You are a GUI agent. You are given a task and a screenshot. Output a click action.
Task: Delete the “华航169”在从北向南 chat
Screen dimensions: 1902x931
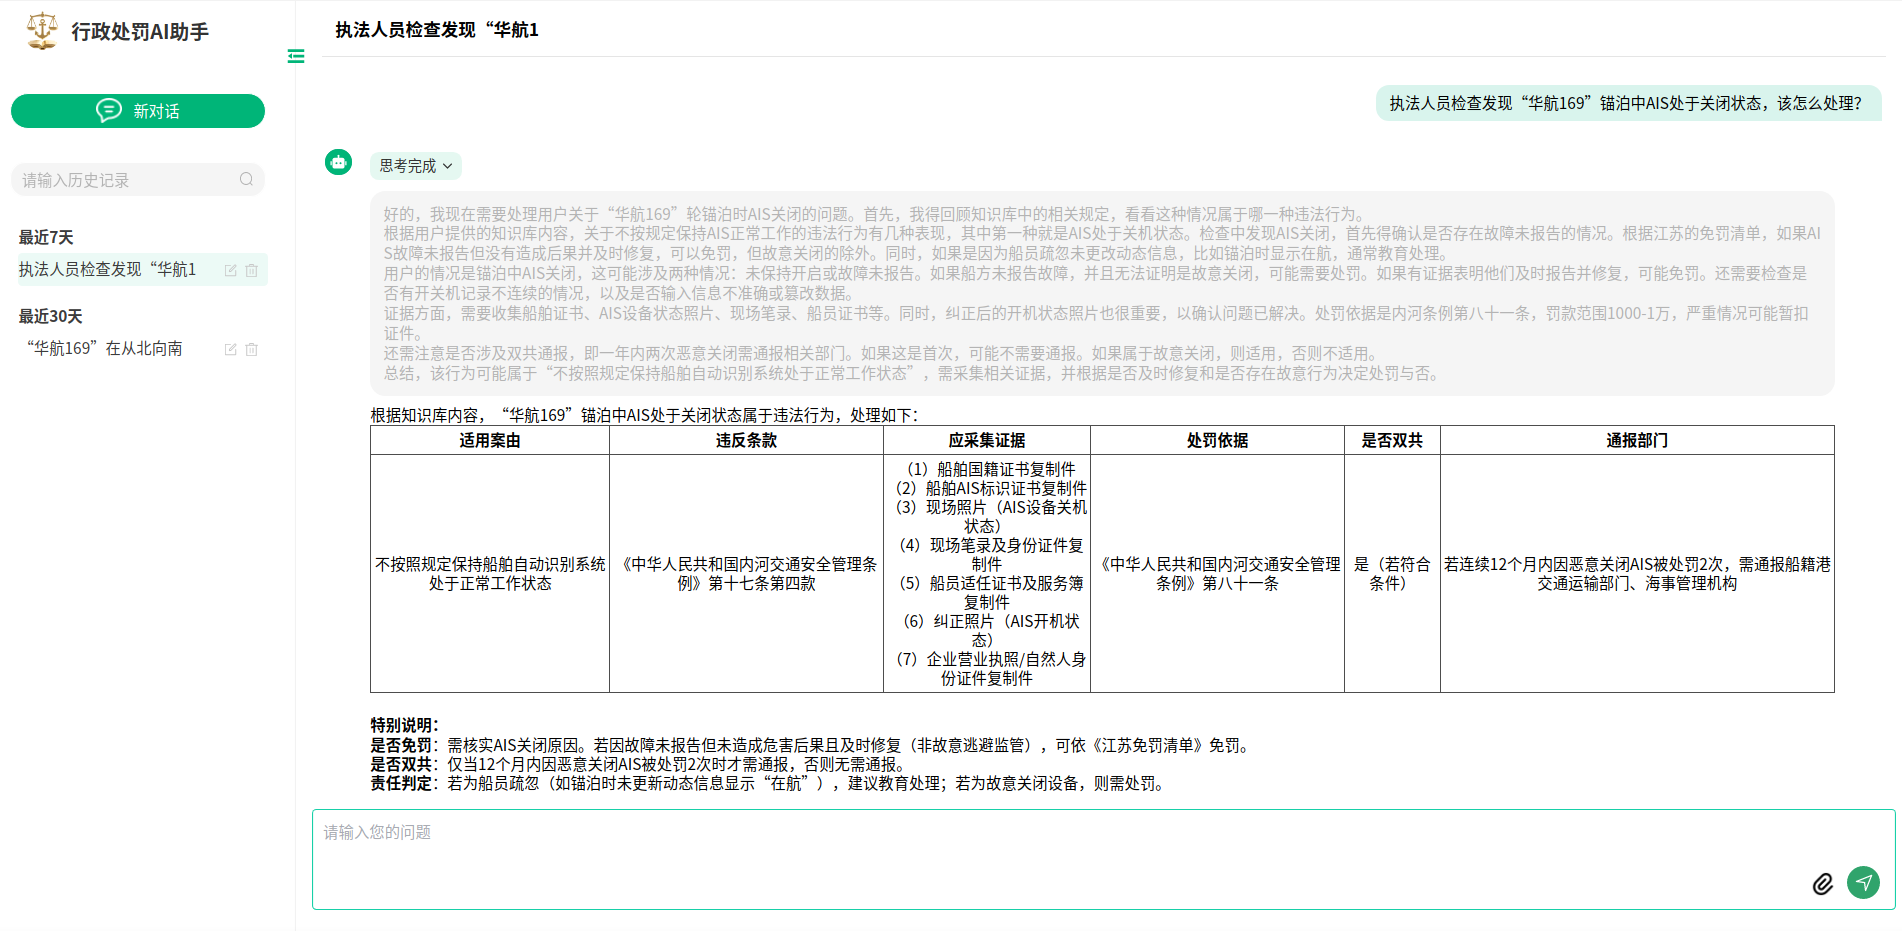252,349
